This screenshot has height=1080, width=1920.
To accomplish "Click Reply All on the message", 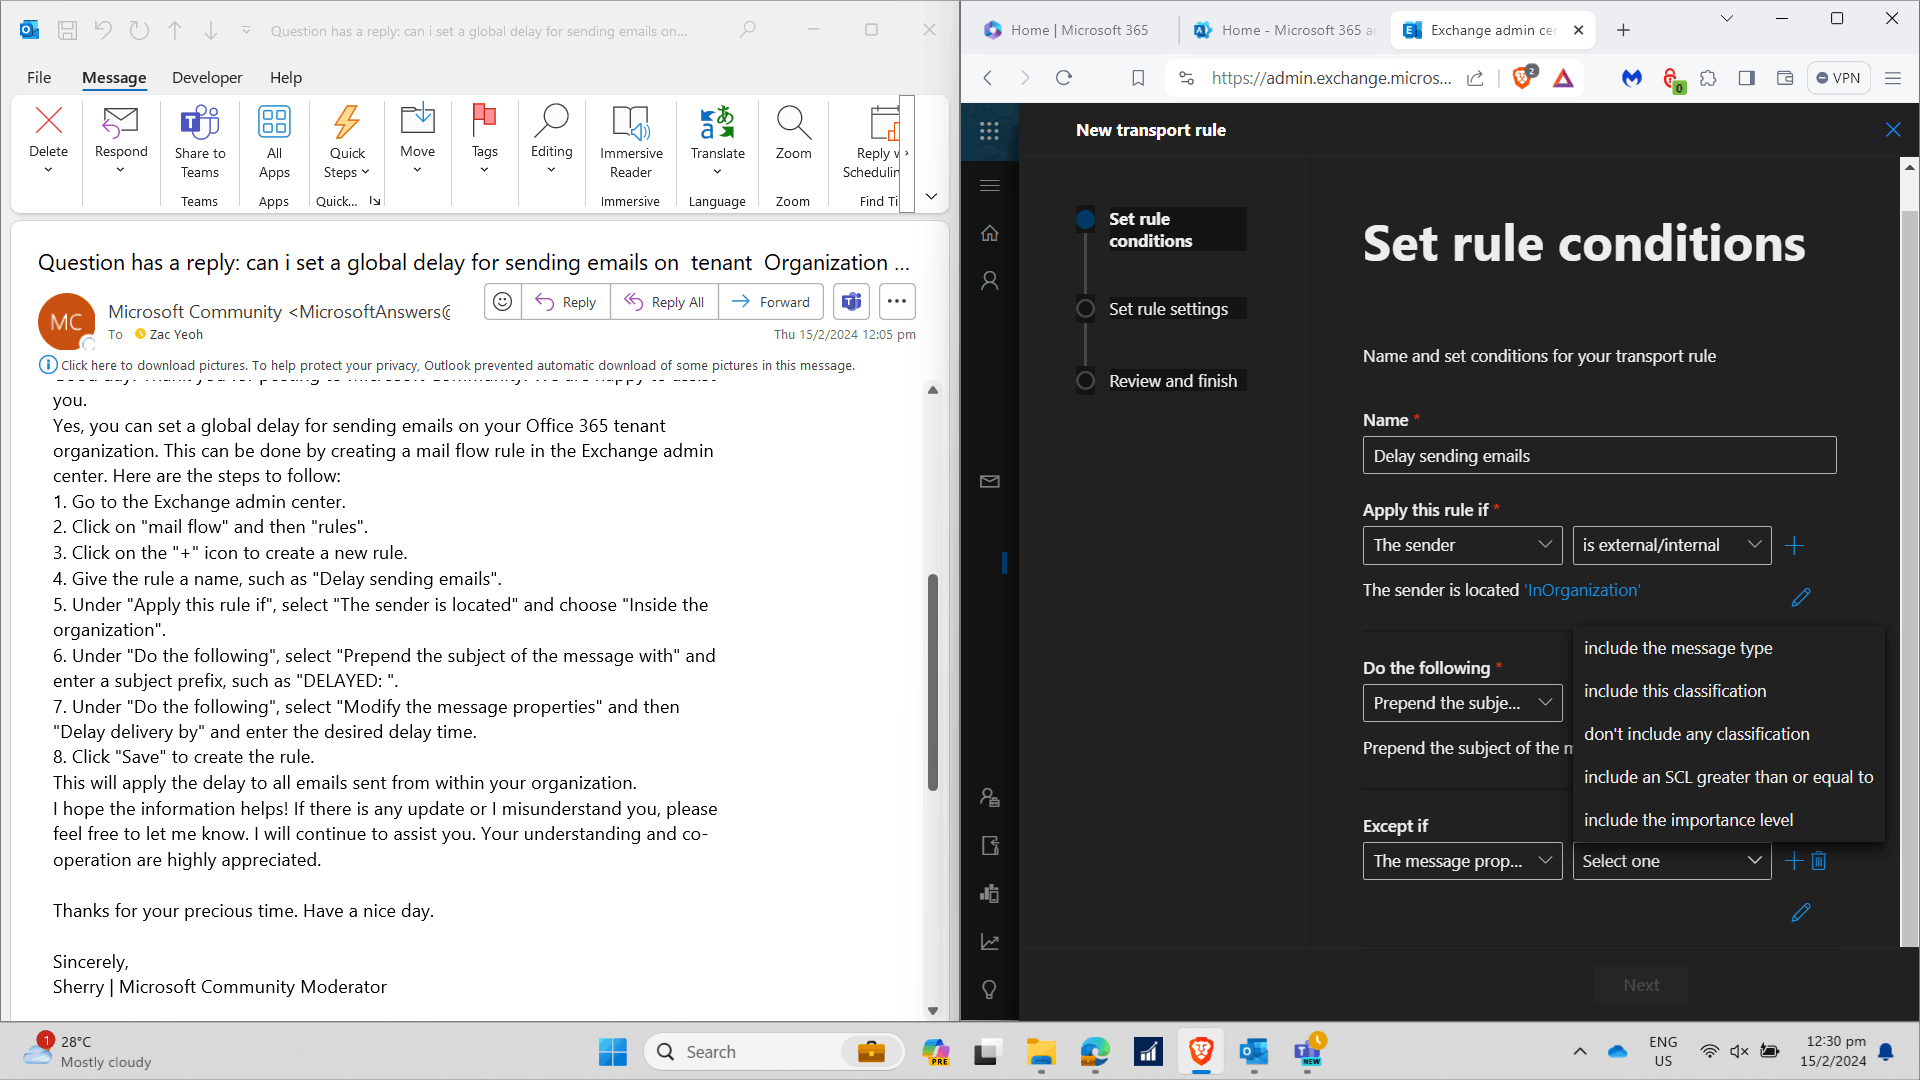I will click(664, 301).
